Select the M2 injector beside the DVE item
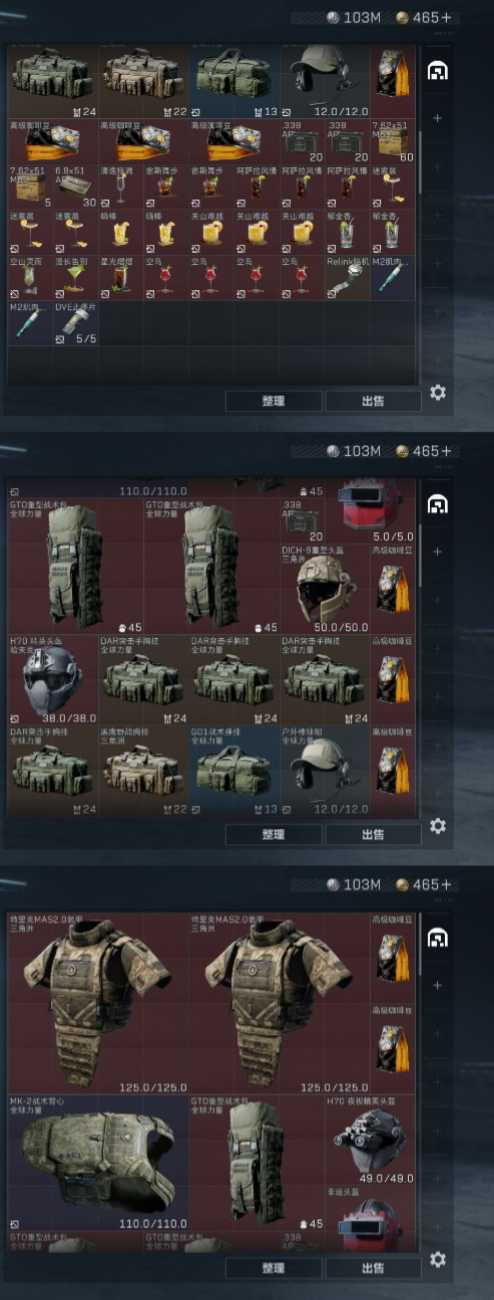This screenshot has height=1300, width=494. click(30, 322)
